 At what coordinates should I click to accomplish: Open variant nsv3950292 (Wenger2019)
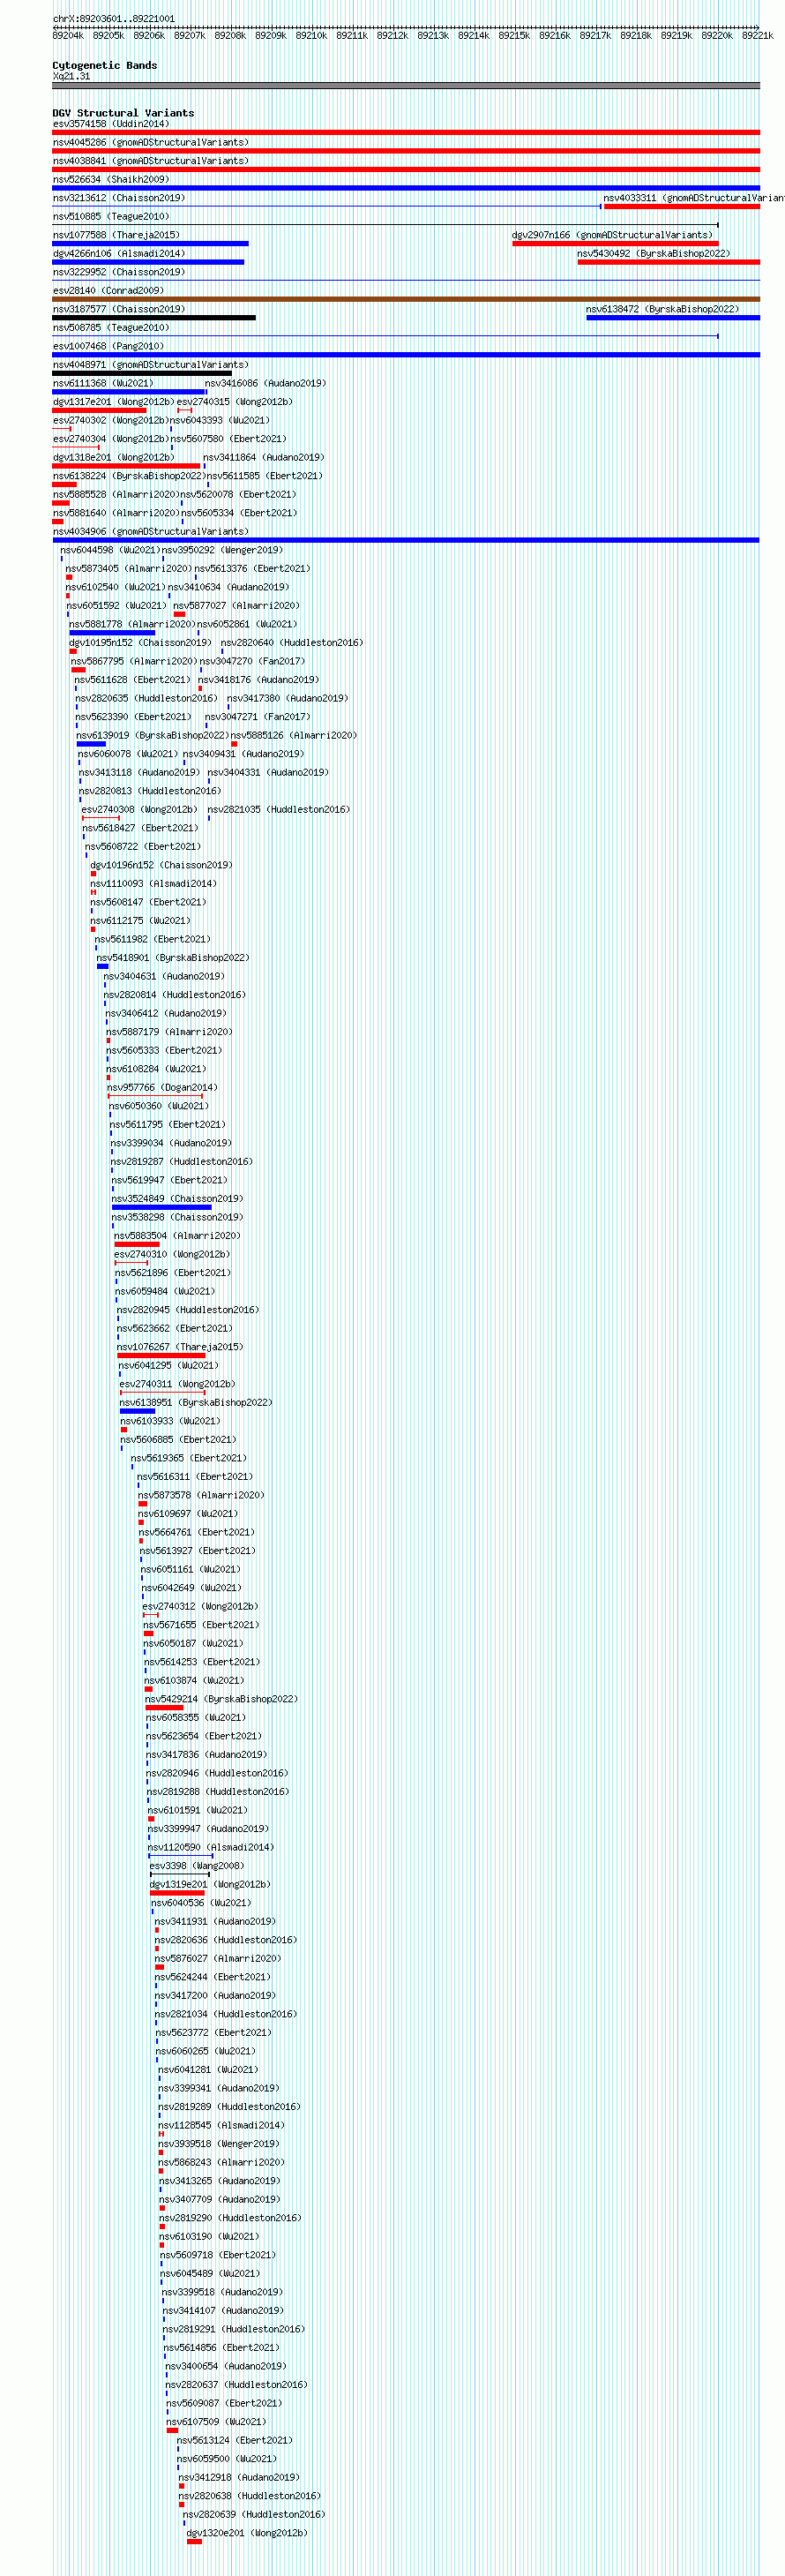(222, 550)
